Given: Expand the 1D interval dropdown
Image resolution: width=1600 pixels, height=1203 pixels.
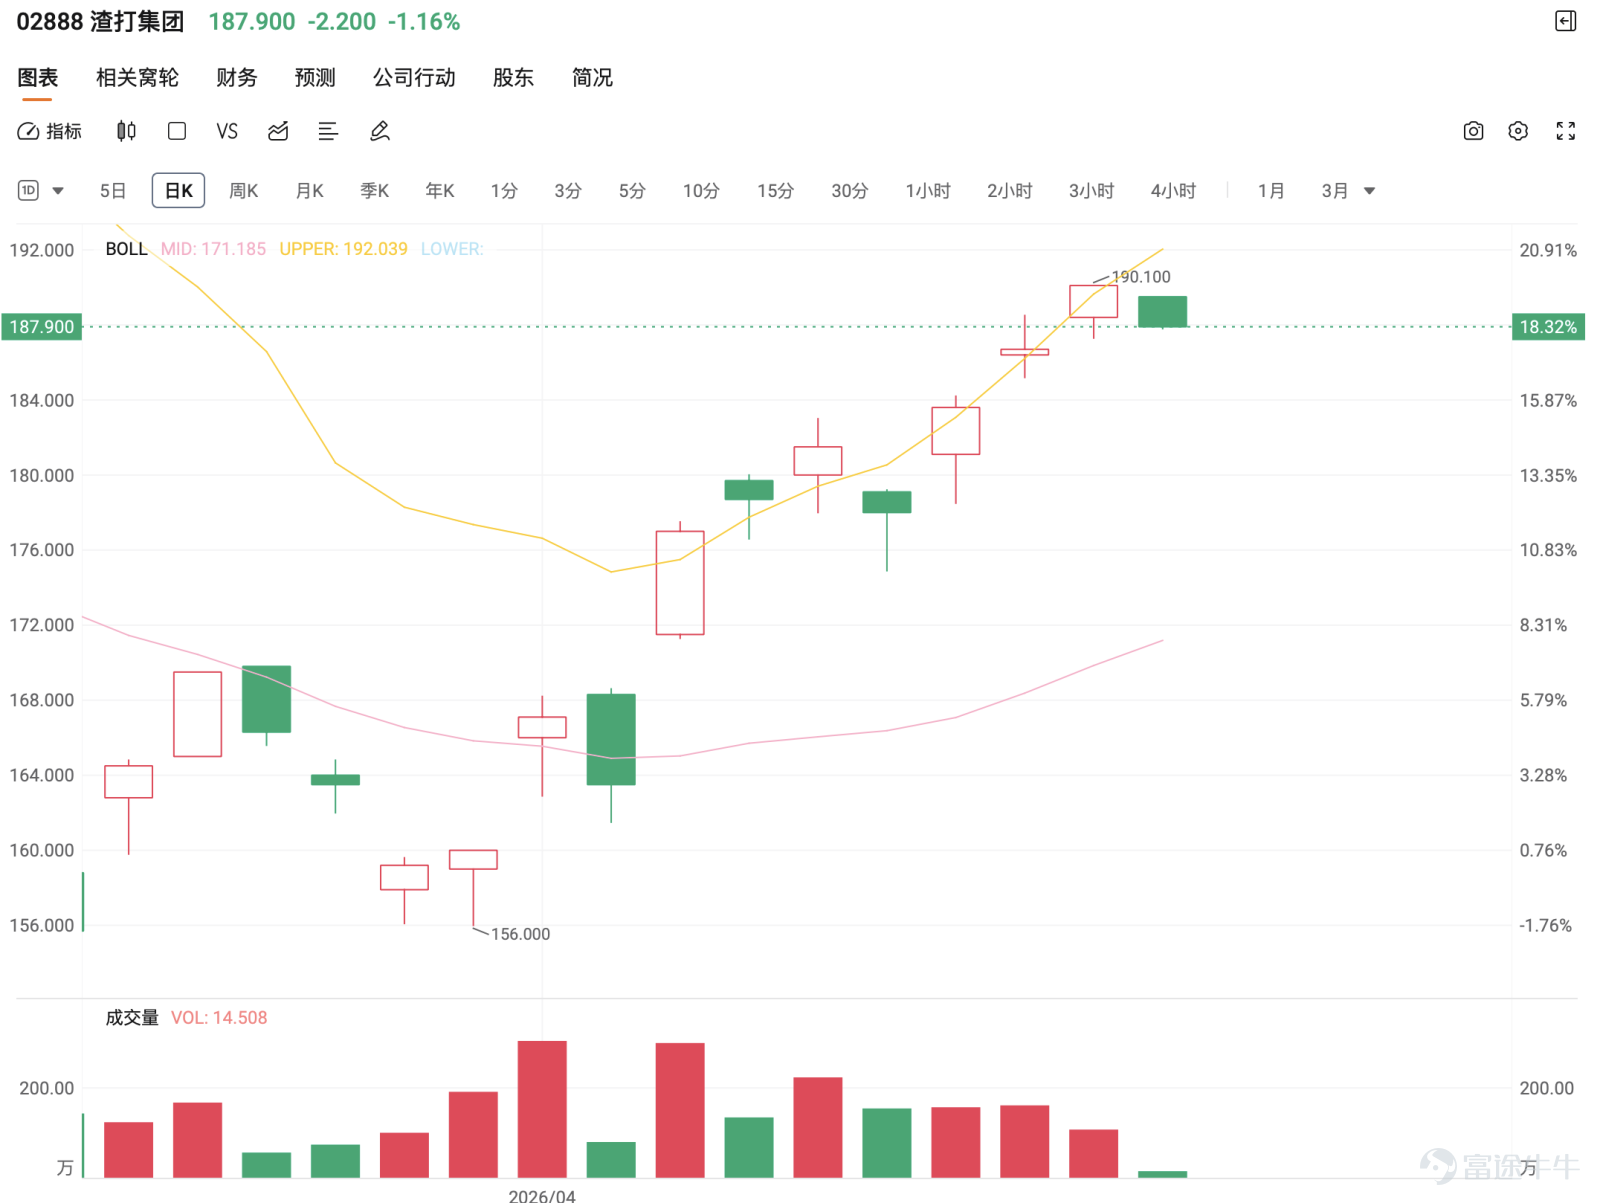Looking at the screenshot, I should (41, 190).
